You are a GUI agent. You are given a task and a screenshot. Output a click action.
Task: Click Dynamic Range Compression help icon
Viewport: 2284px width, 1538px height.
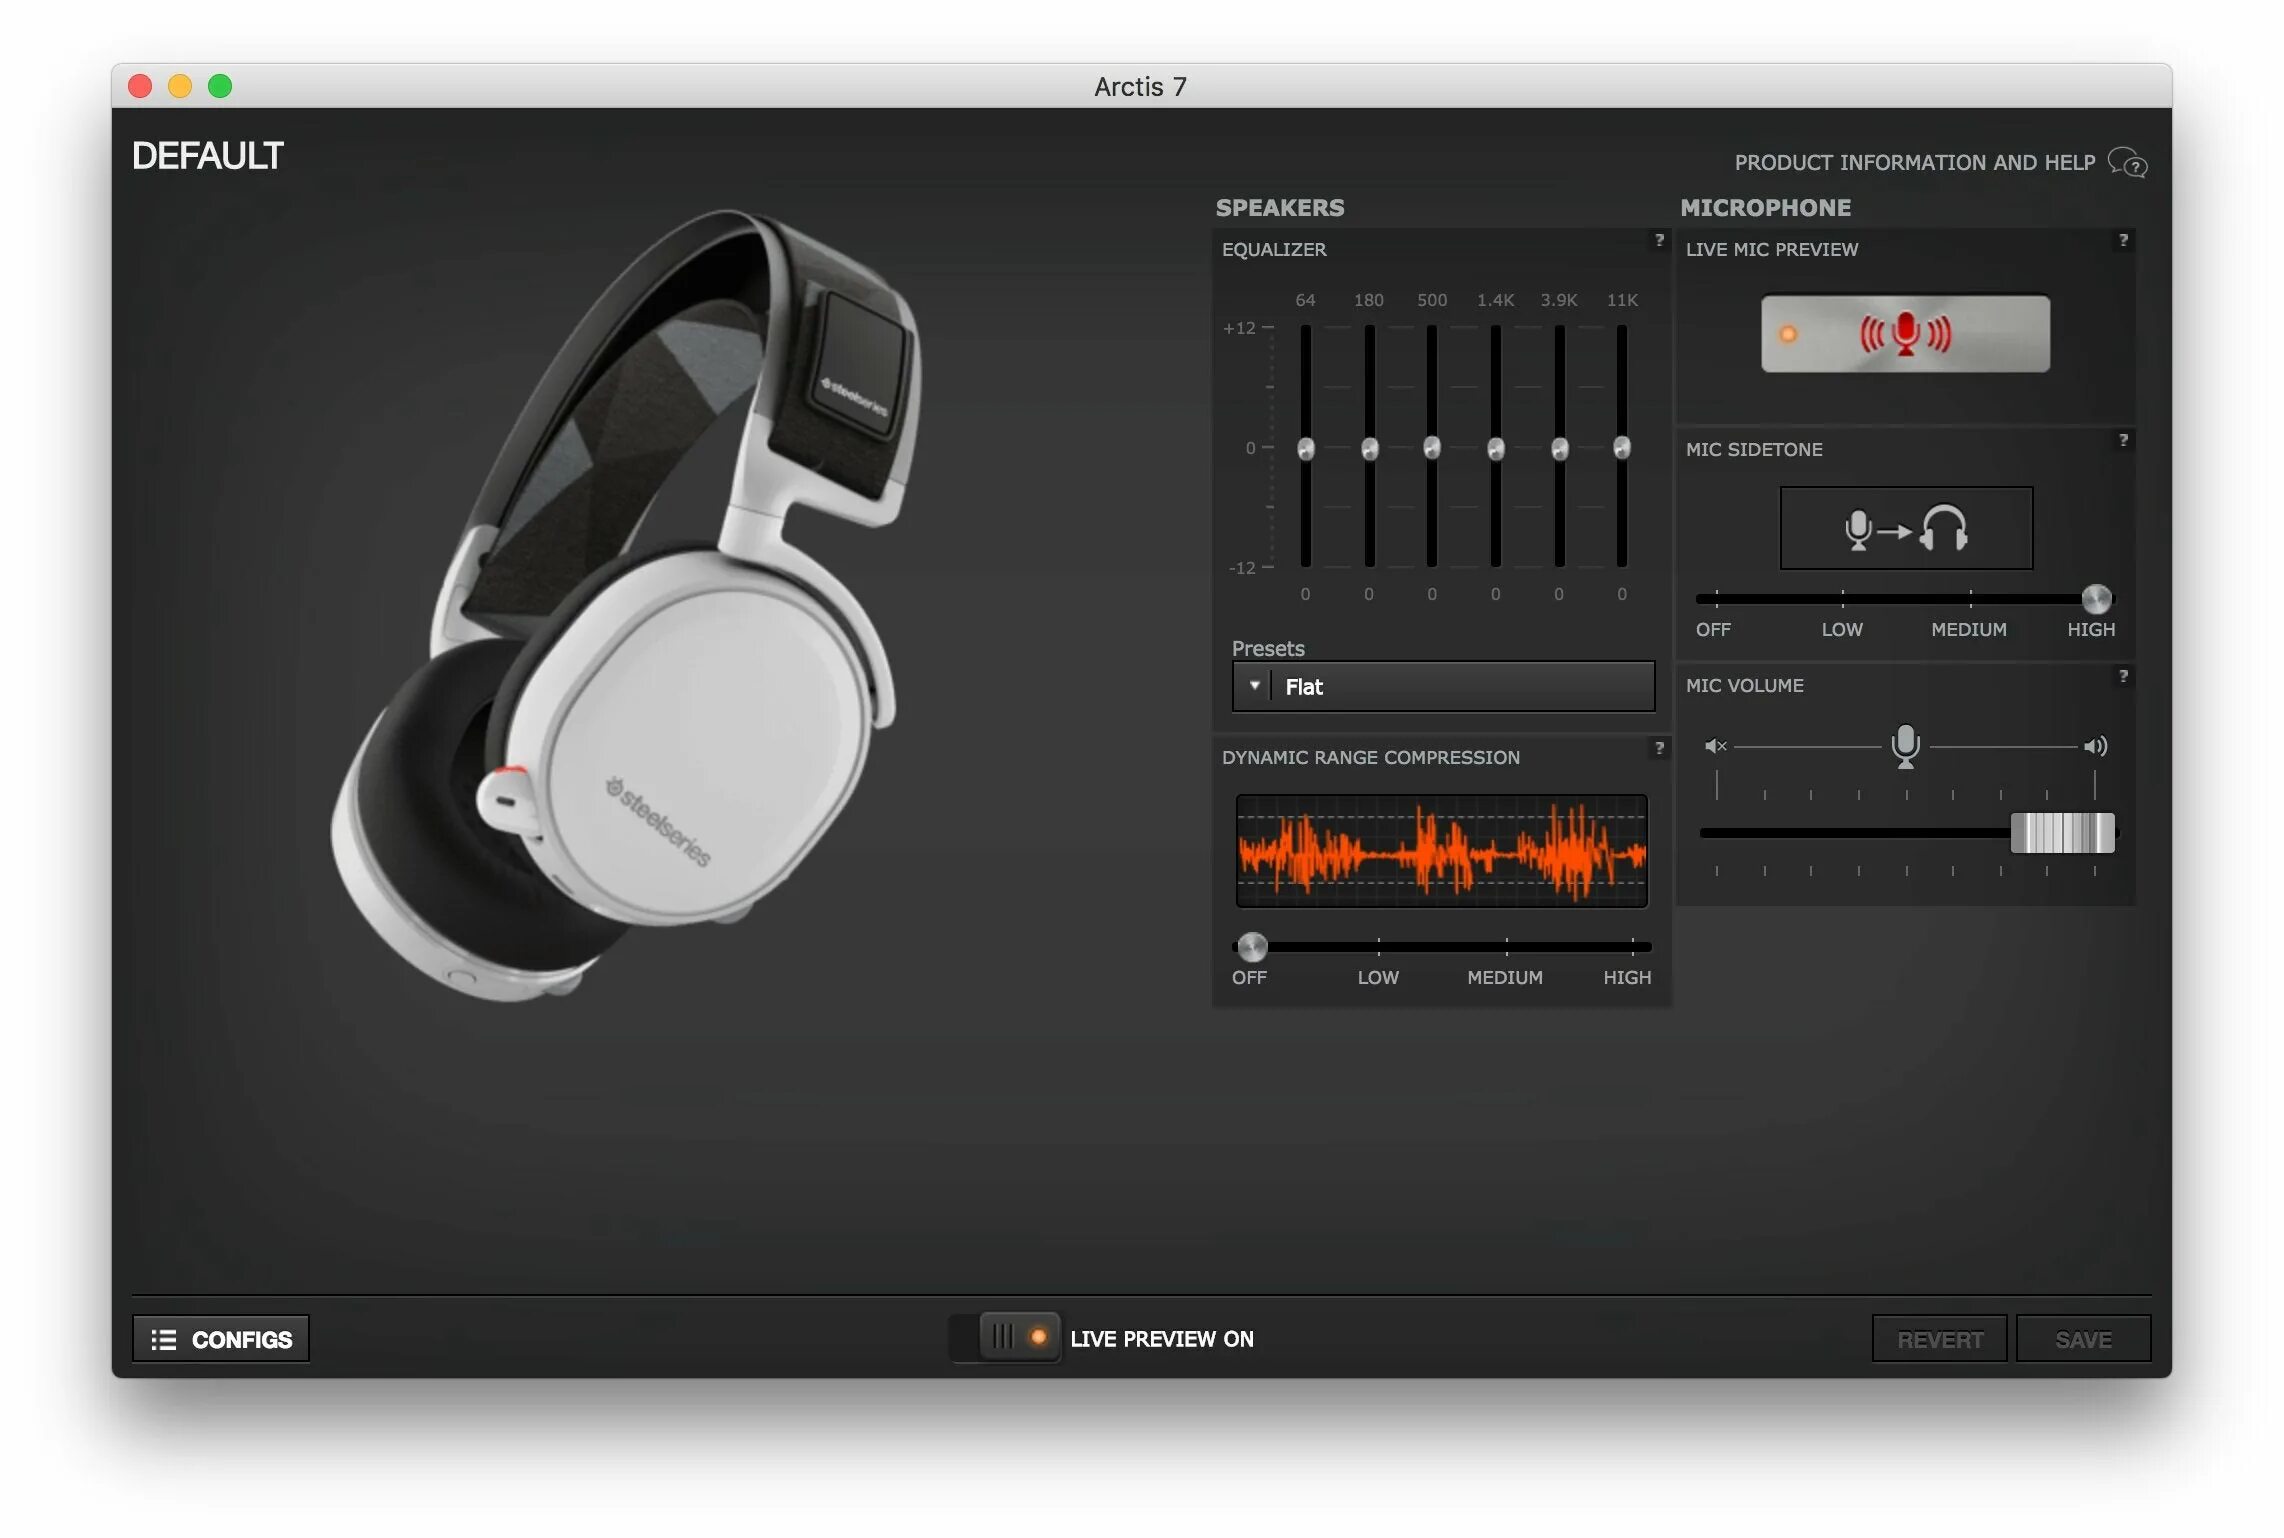pos(1659,748)
